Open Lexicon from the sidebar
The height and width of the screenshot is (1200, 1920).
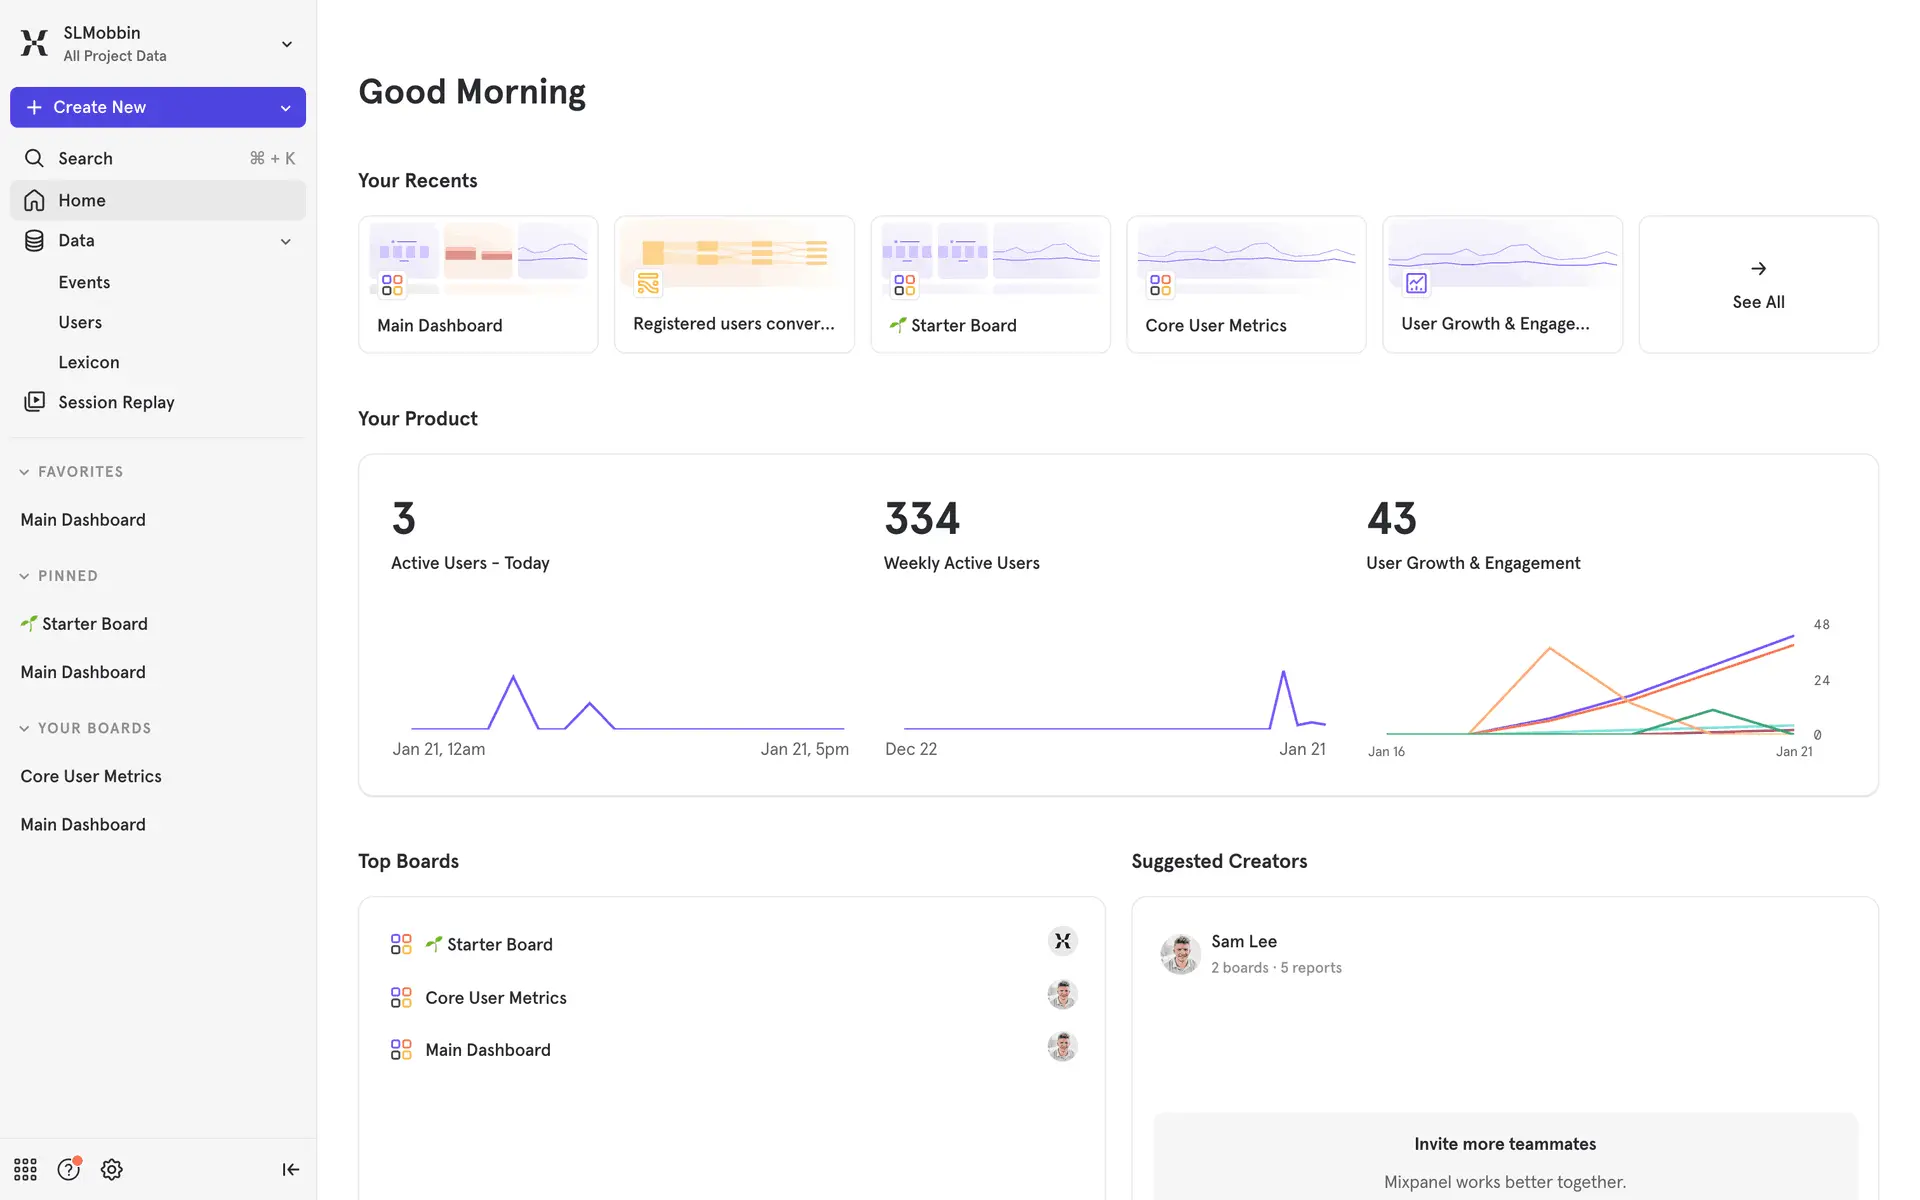click(89, 362)
